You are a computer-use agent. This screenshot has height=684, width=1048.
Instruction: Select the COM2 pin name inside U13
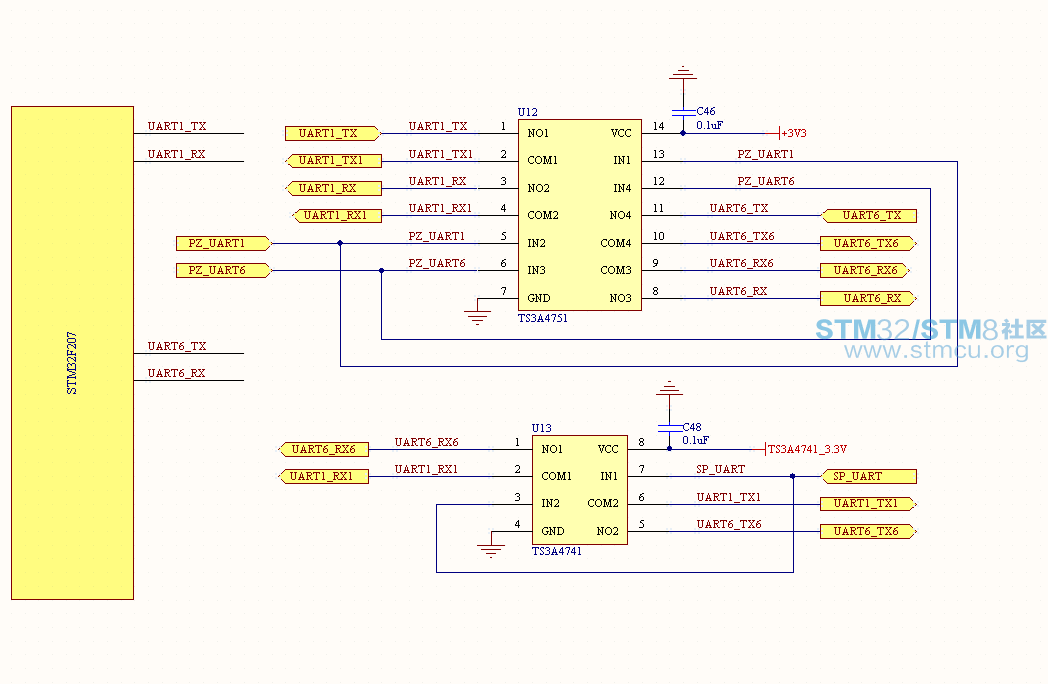pos(603,503)
